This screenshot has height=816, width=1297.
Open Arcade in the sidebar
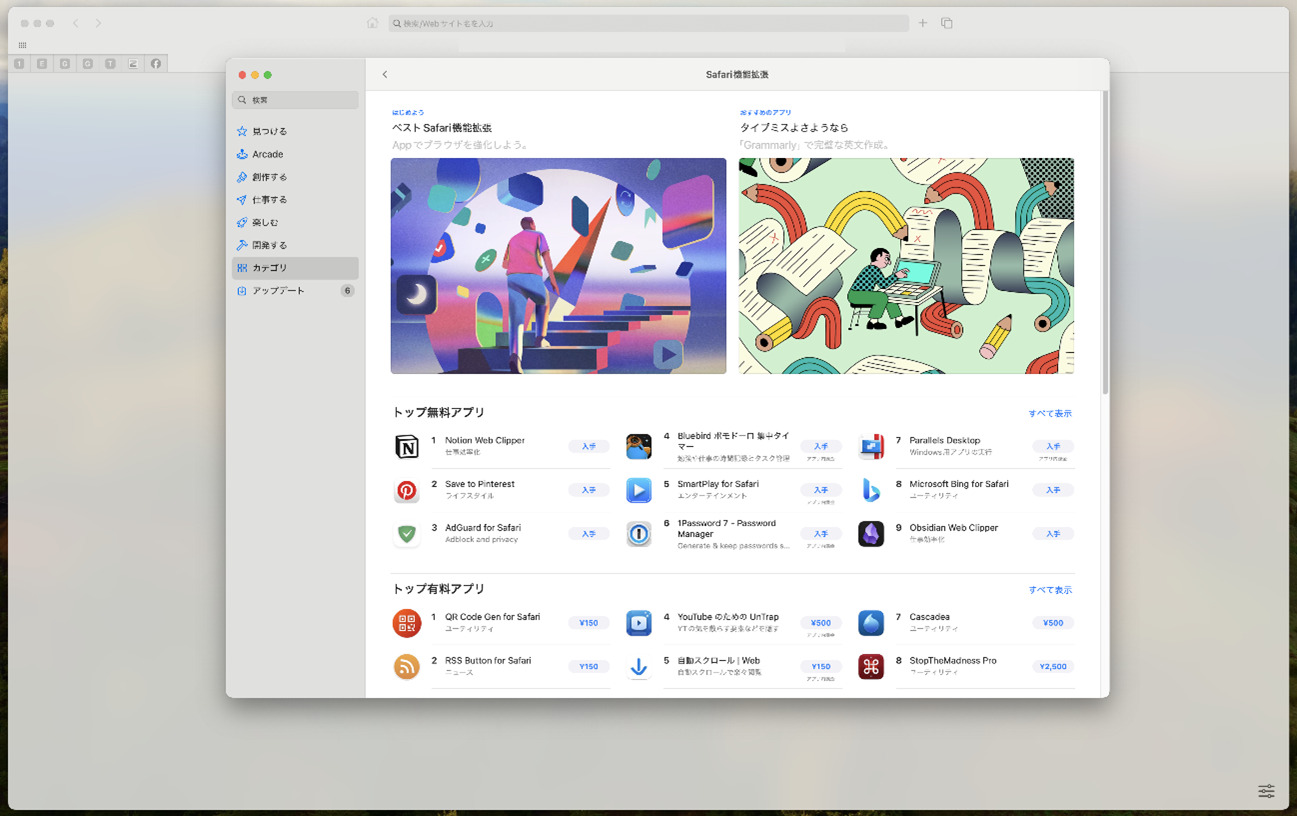267,154
